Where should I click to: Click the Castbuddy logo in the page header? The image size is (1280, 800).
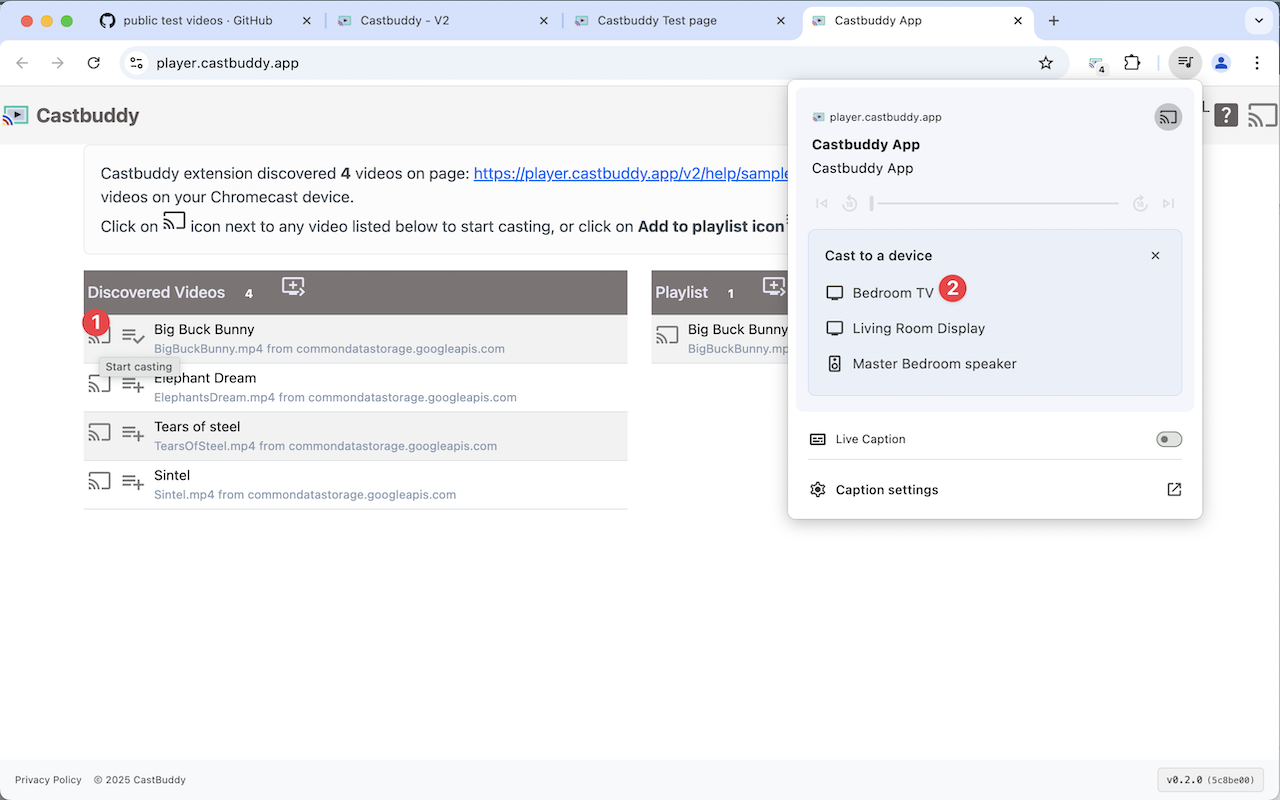[71, 115]
